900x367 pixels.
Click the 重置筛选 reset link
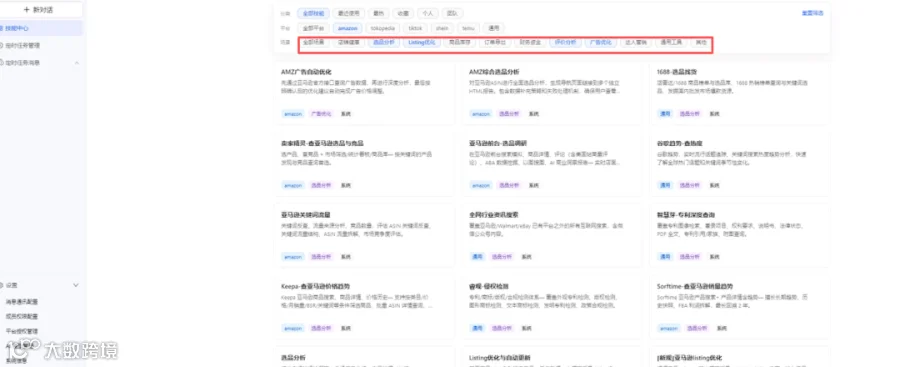[813, 13]
